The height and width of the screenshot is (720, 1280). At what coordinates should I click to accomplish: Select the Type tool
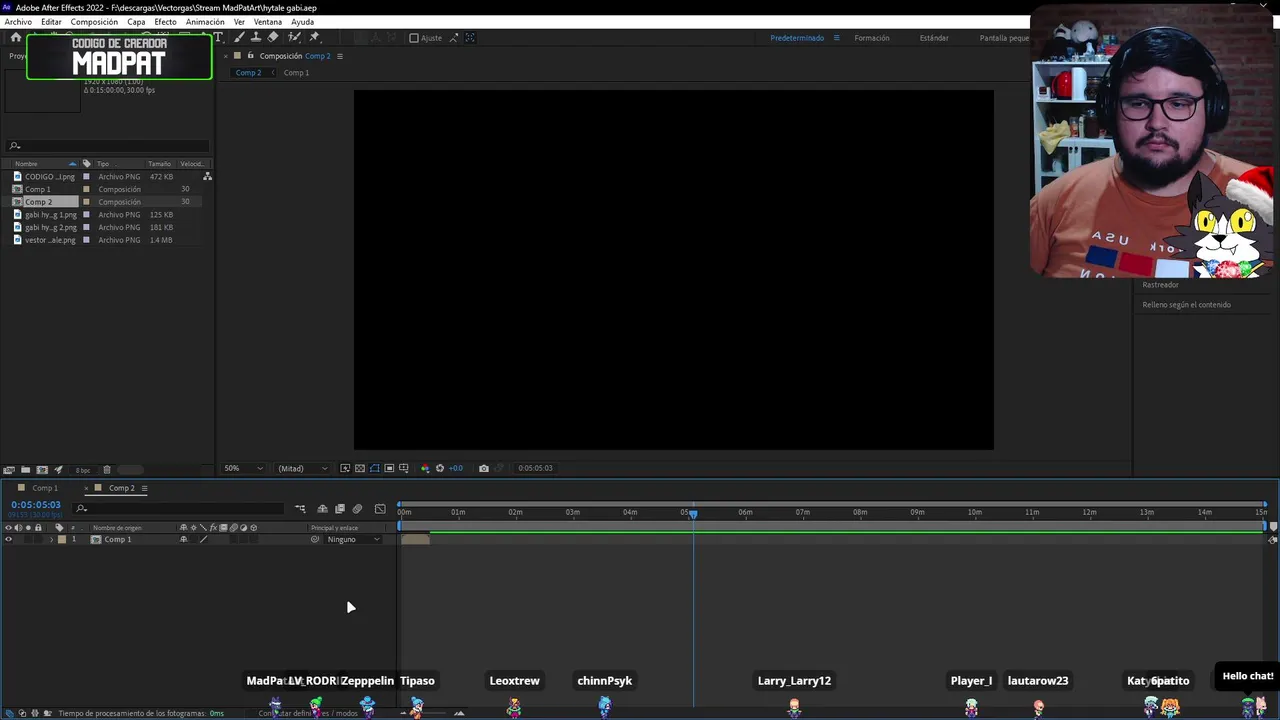coord(218,37)
